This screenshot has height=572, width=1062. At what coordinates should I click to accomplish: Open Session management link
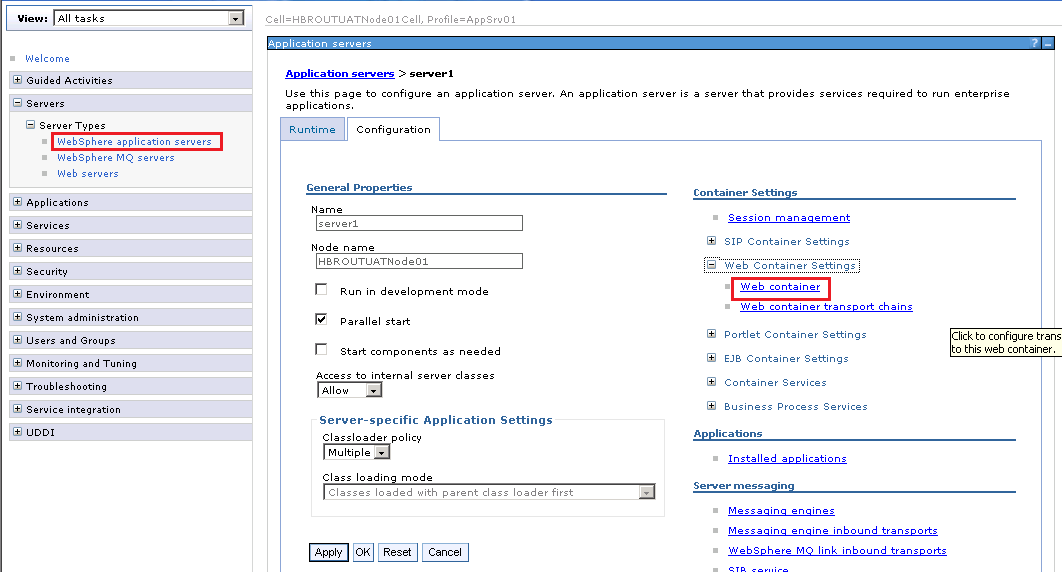pos(789,218)
